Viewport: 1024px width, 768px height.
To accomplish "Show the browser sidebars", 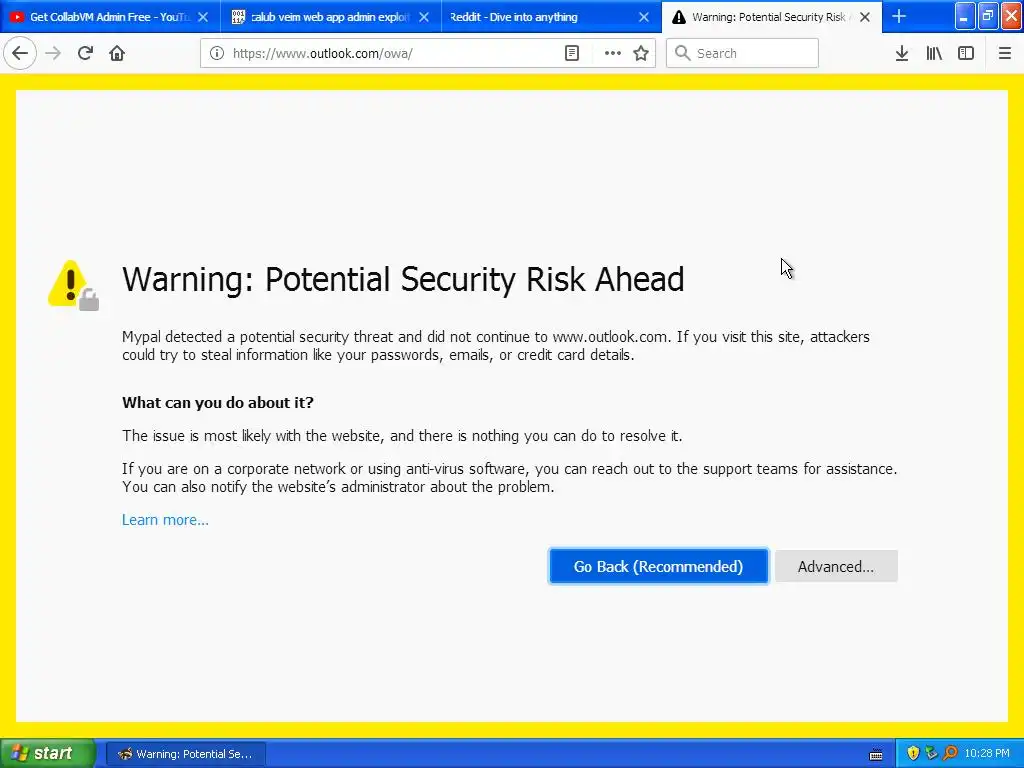I will [x=966, y=54].
